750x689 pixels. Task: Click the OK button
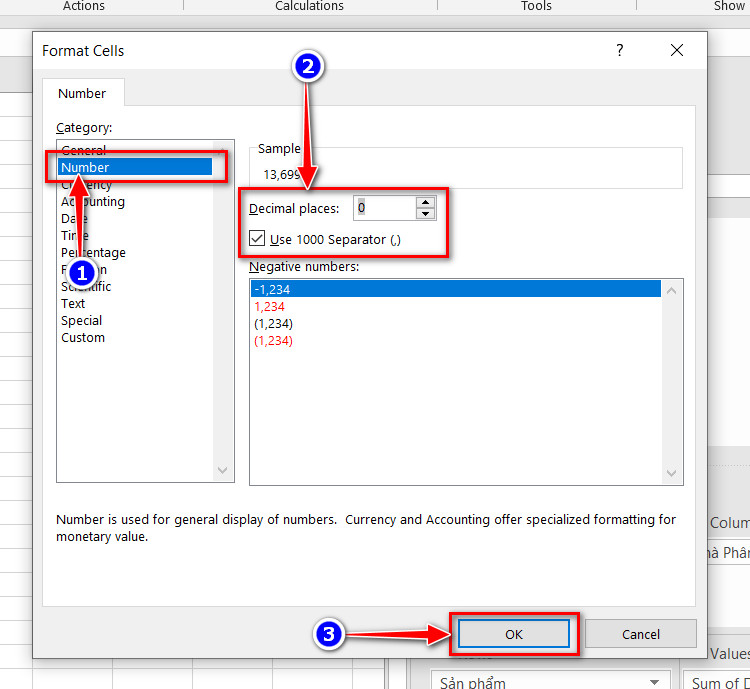[x=514, y=634]
